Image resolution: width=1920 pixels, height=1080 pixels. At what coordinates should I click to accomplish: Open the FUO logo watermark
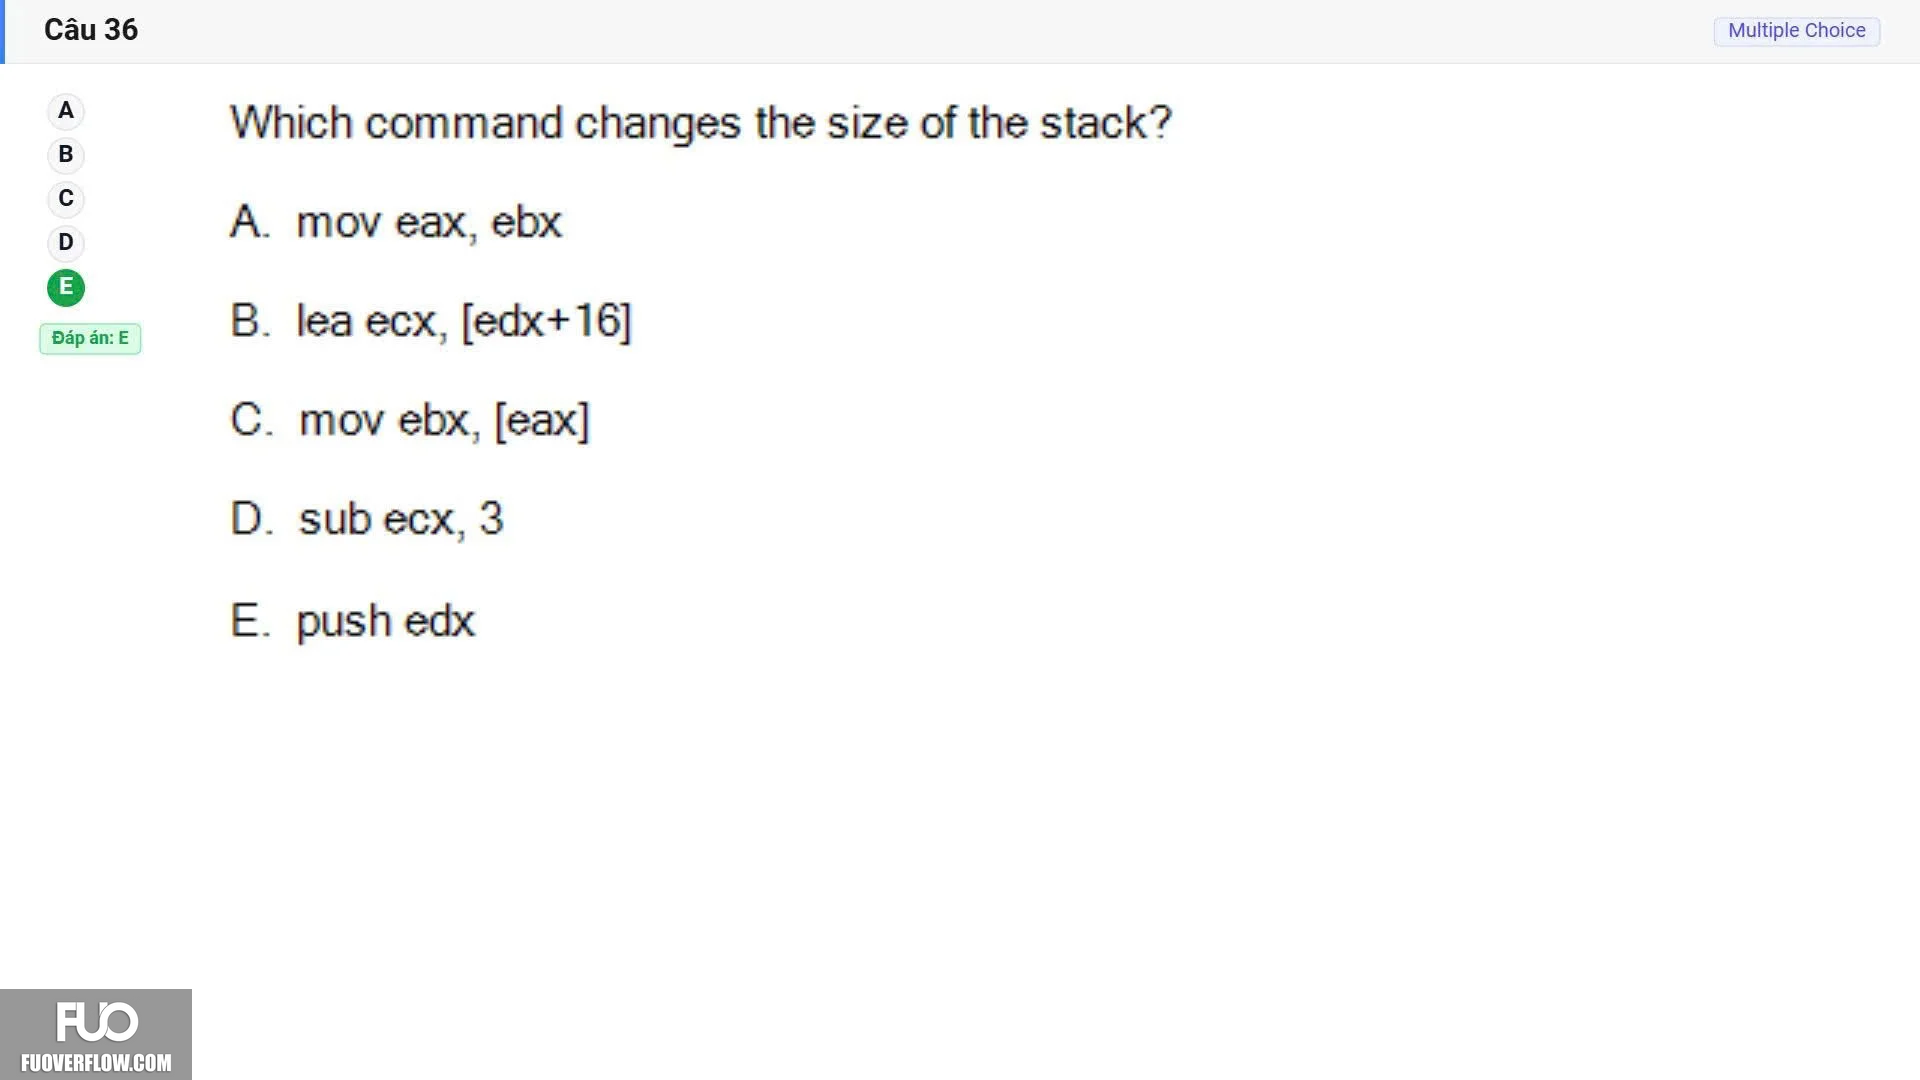(97, 1022)
